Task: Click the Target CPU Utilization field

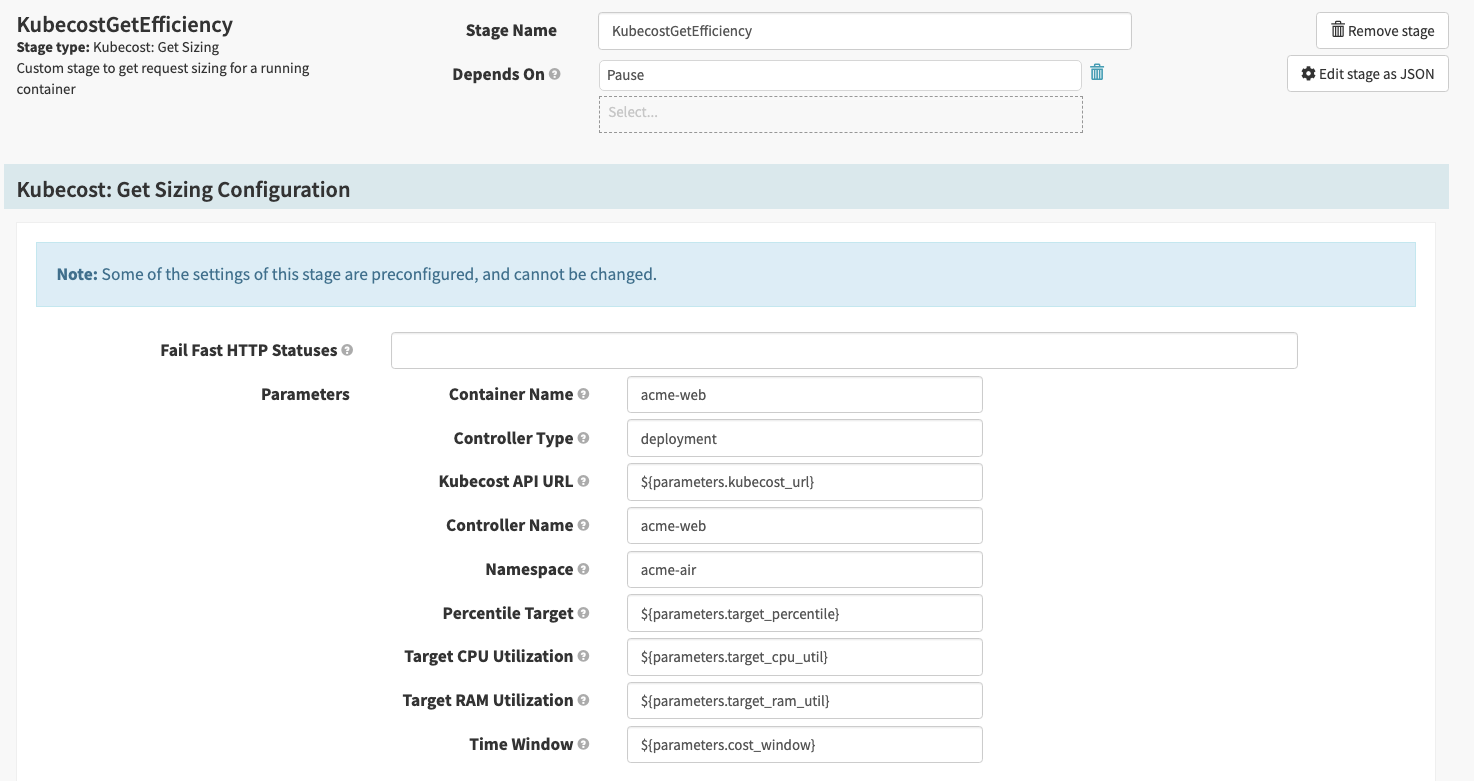Action: [x=804, y=656]
